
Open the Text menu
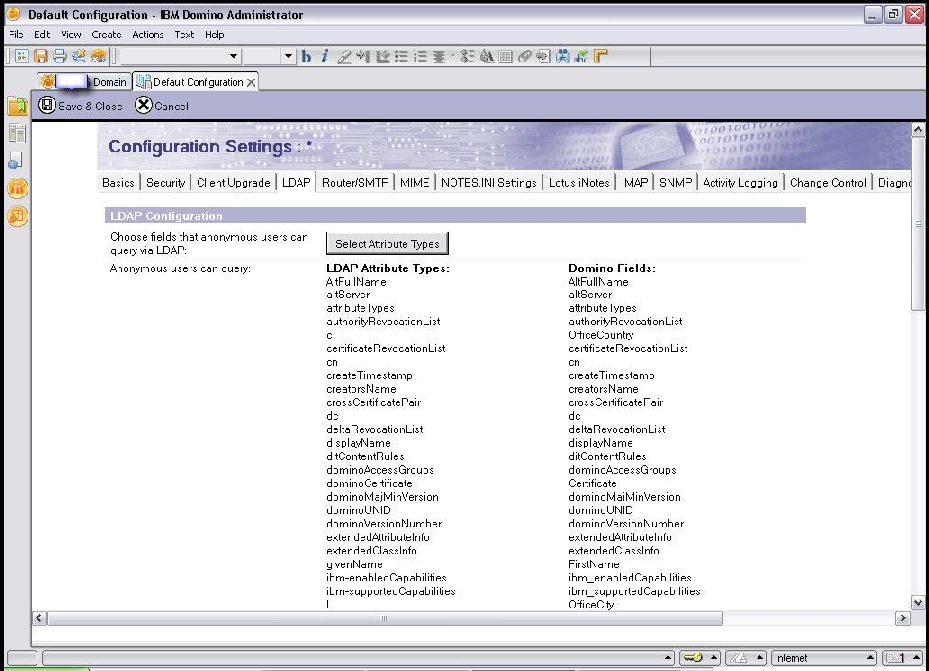pyautogui.click(x=184, y=34)
